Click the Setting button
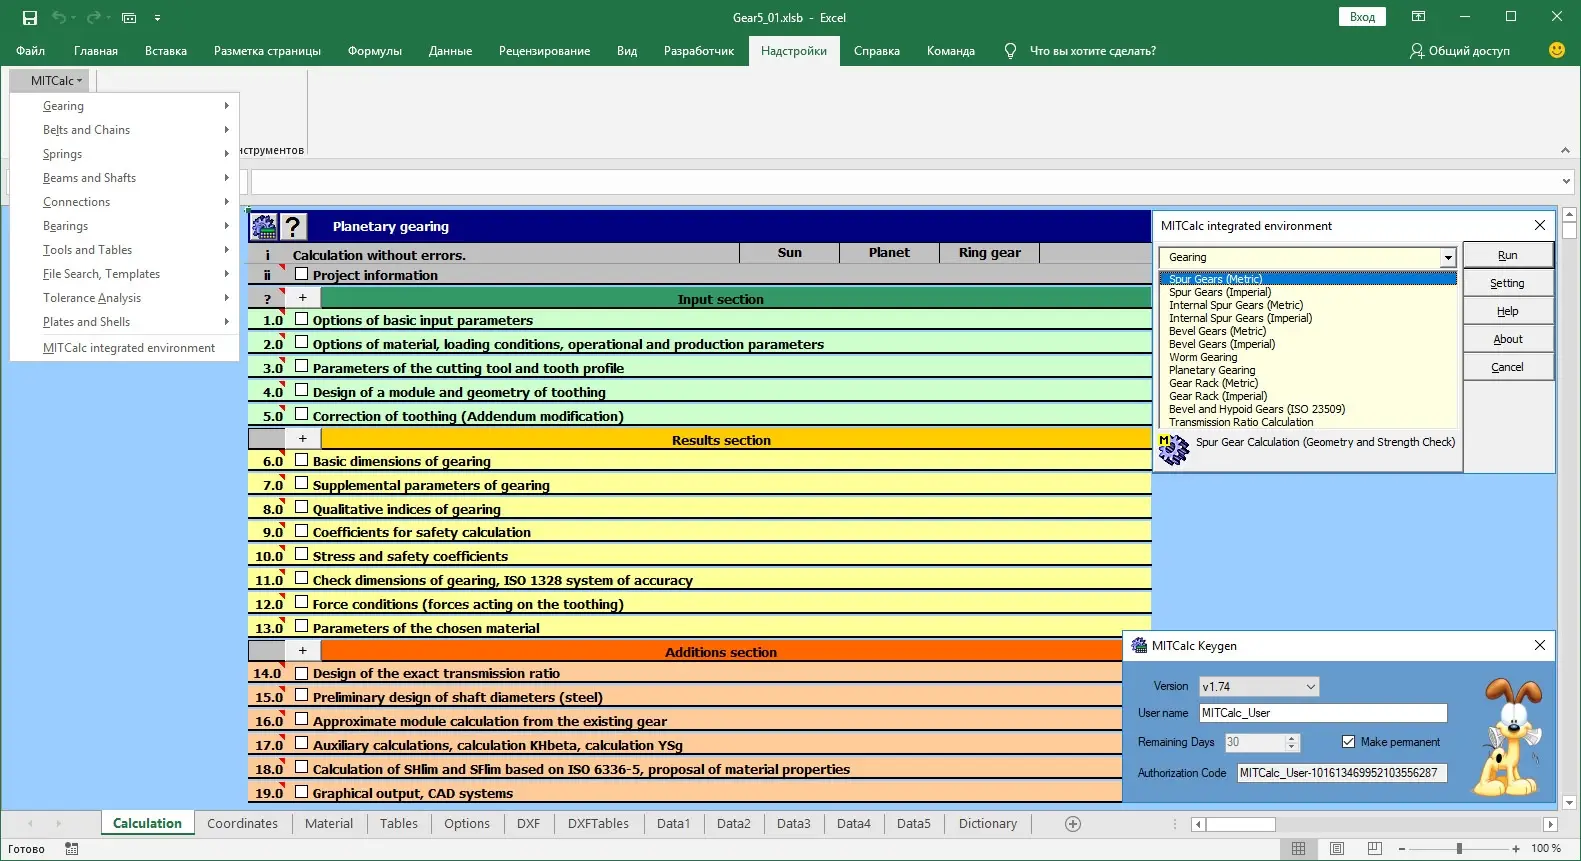Screen dimensions: 1581x861 pos(1508,283)
